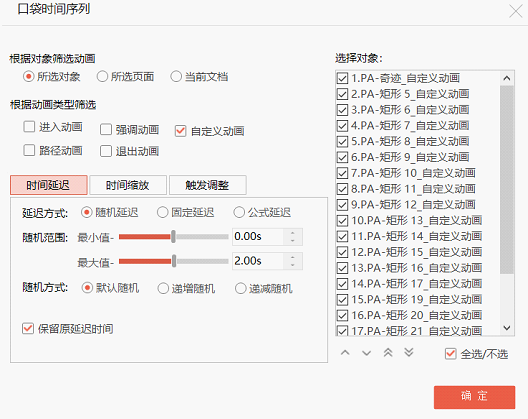This screenshot has width=528, height=419.
Task: Move selected item up one position
Action: [x=345, y=353]
